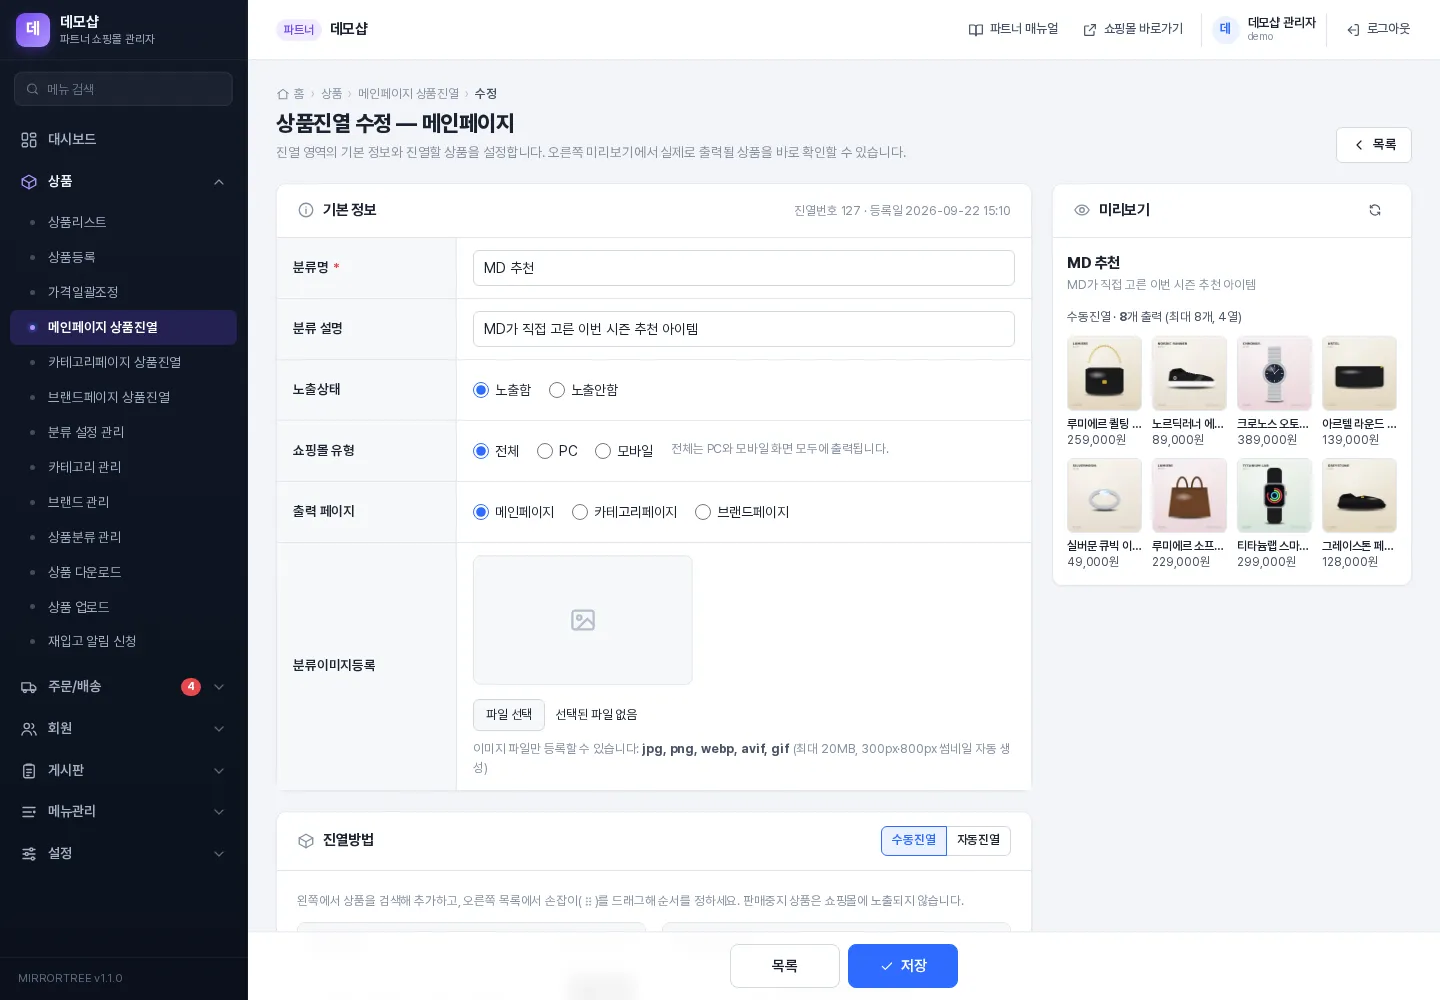Click the dashboard grid icon
1440x1000 pixels.
[x=29, y=140]
